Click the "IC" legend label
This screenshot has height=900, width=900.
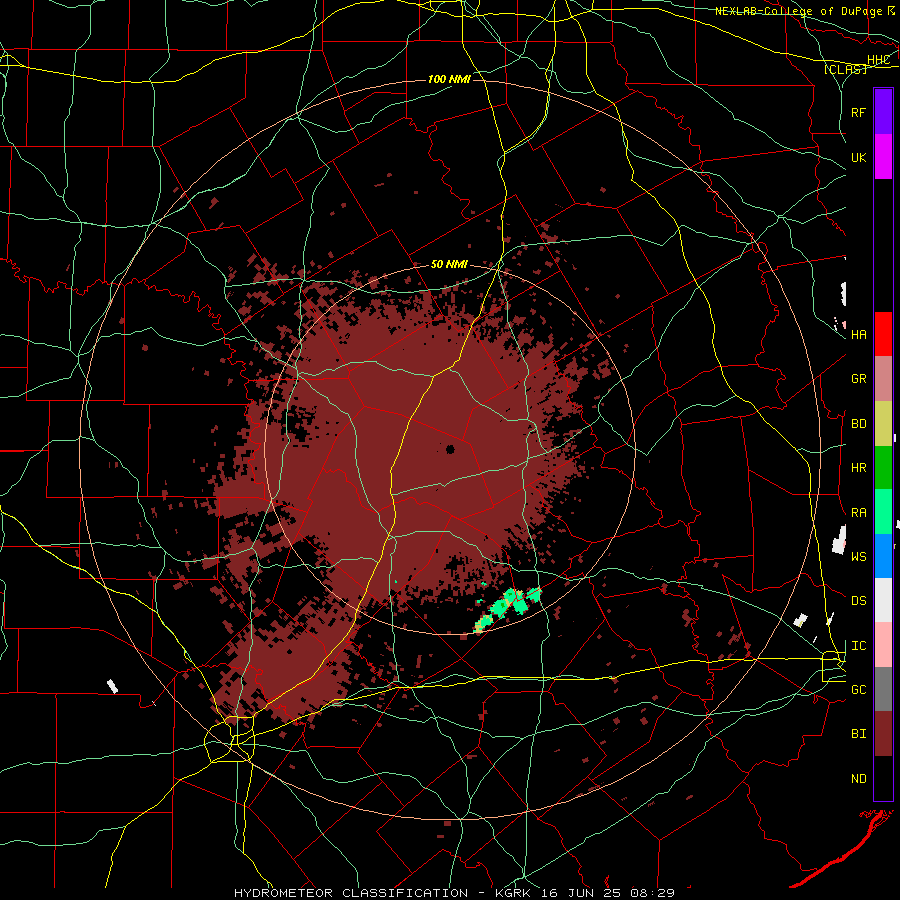click(x=858, y=646)
